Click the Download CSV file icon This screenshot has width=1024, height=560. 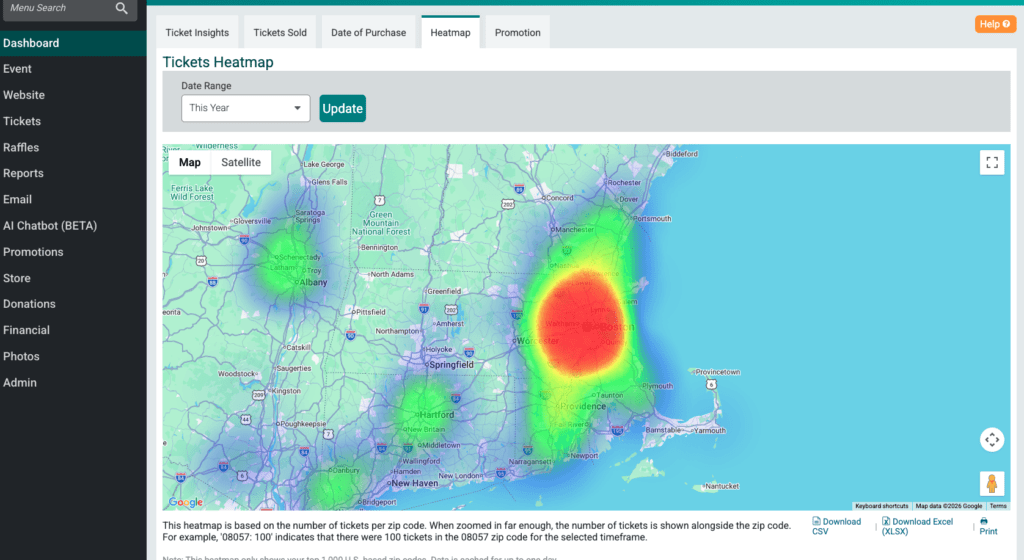(x=816, y=521)
